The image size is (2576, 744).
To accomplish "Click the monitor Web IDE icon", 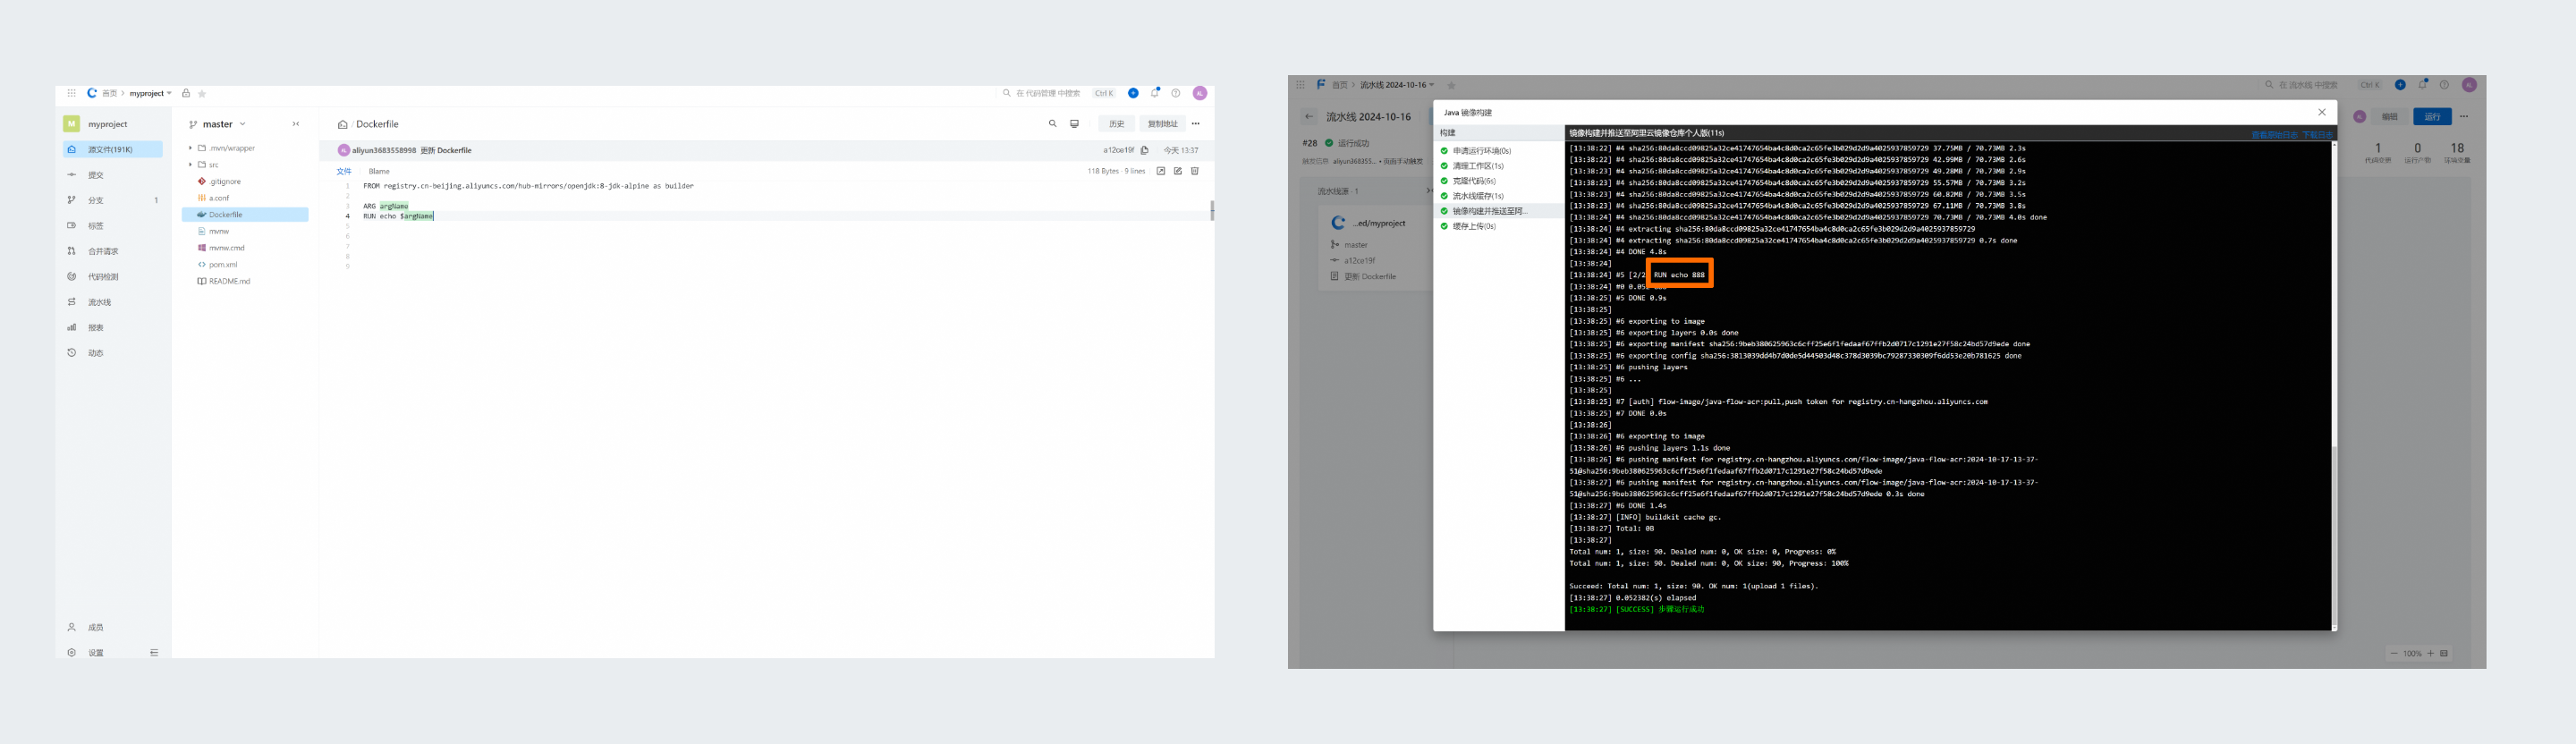I will (x=1074, y=124).
